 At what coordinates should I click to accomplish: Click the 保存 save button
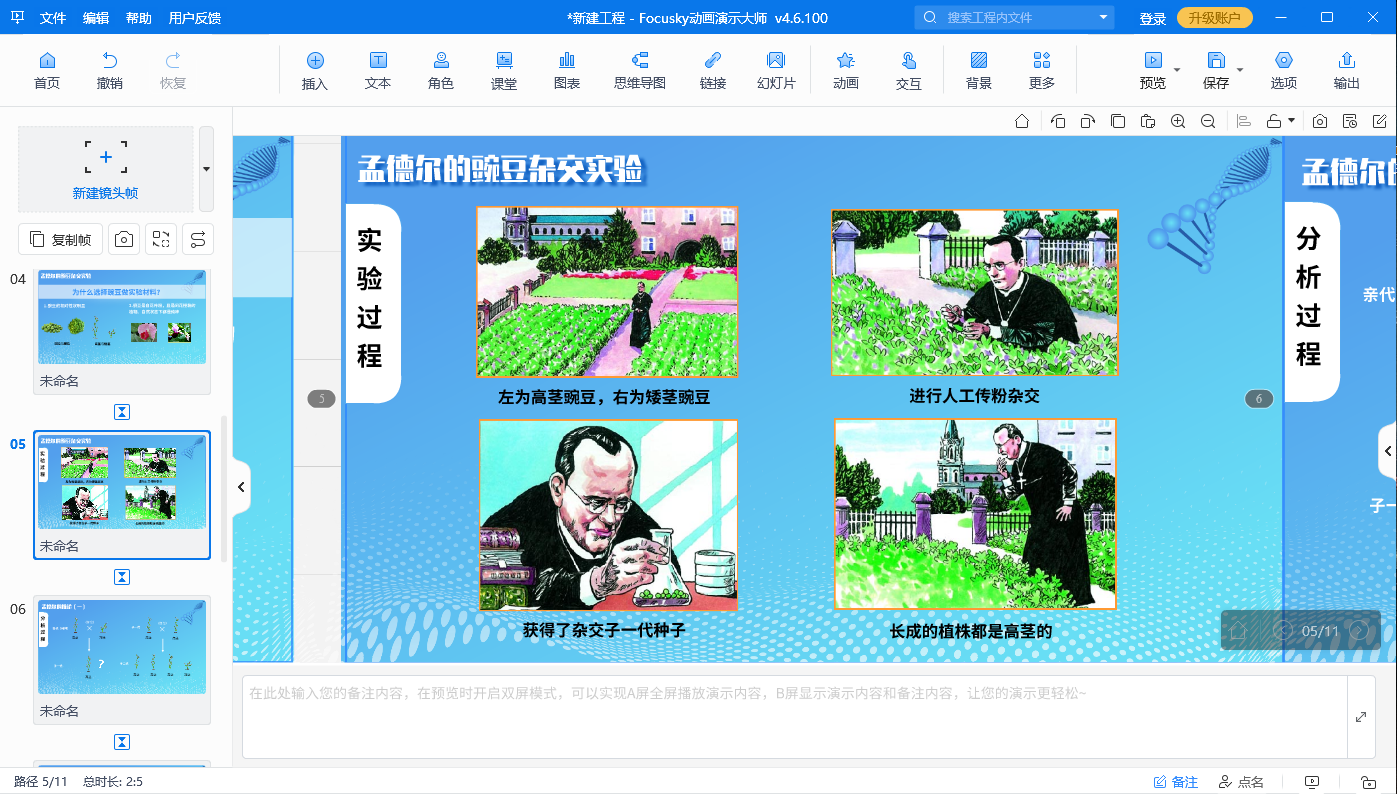pyautogui.click(x=1216, y=71)
